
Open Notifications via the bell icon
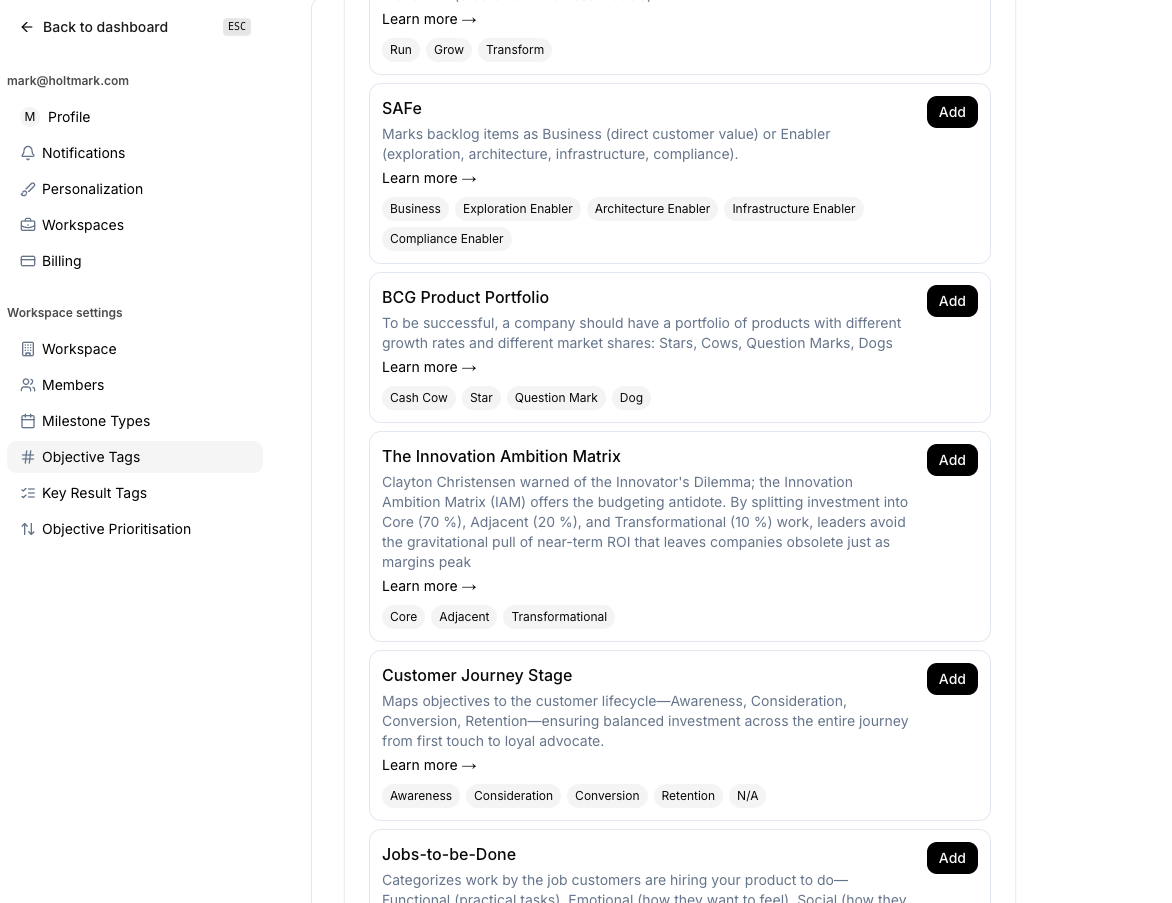point(28,153)
